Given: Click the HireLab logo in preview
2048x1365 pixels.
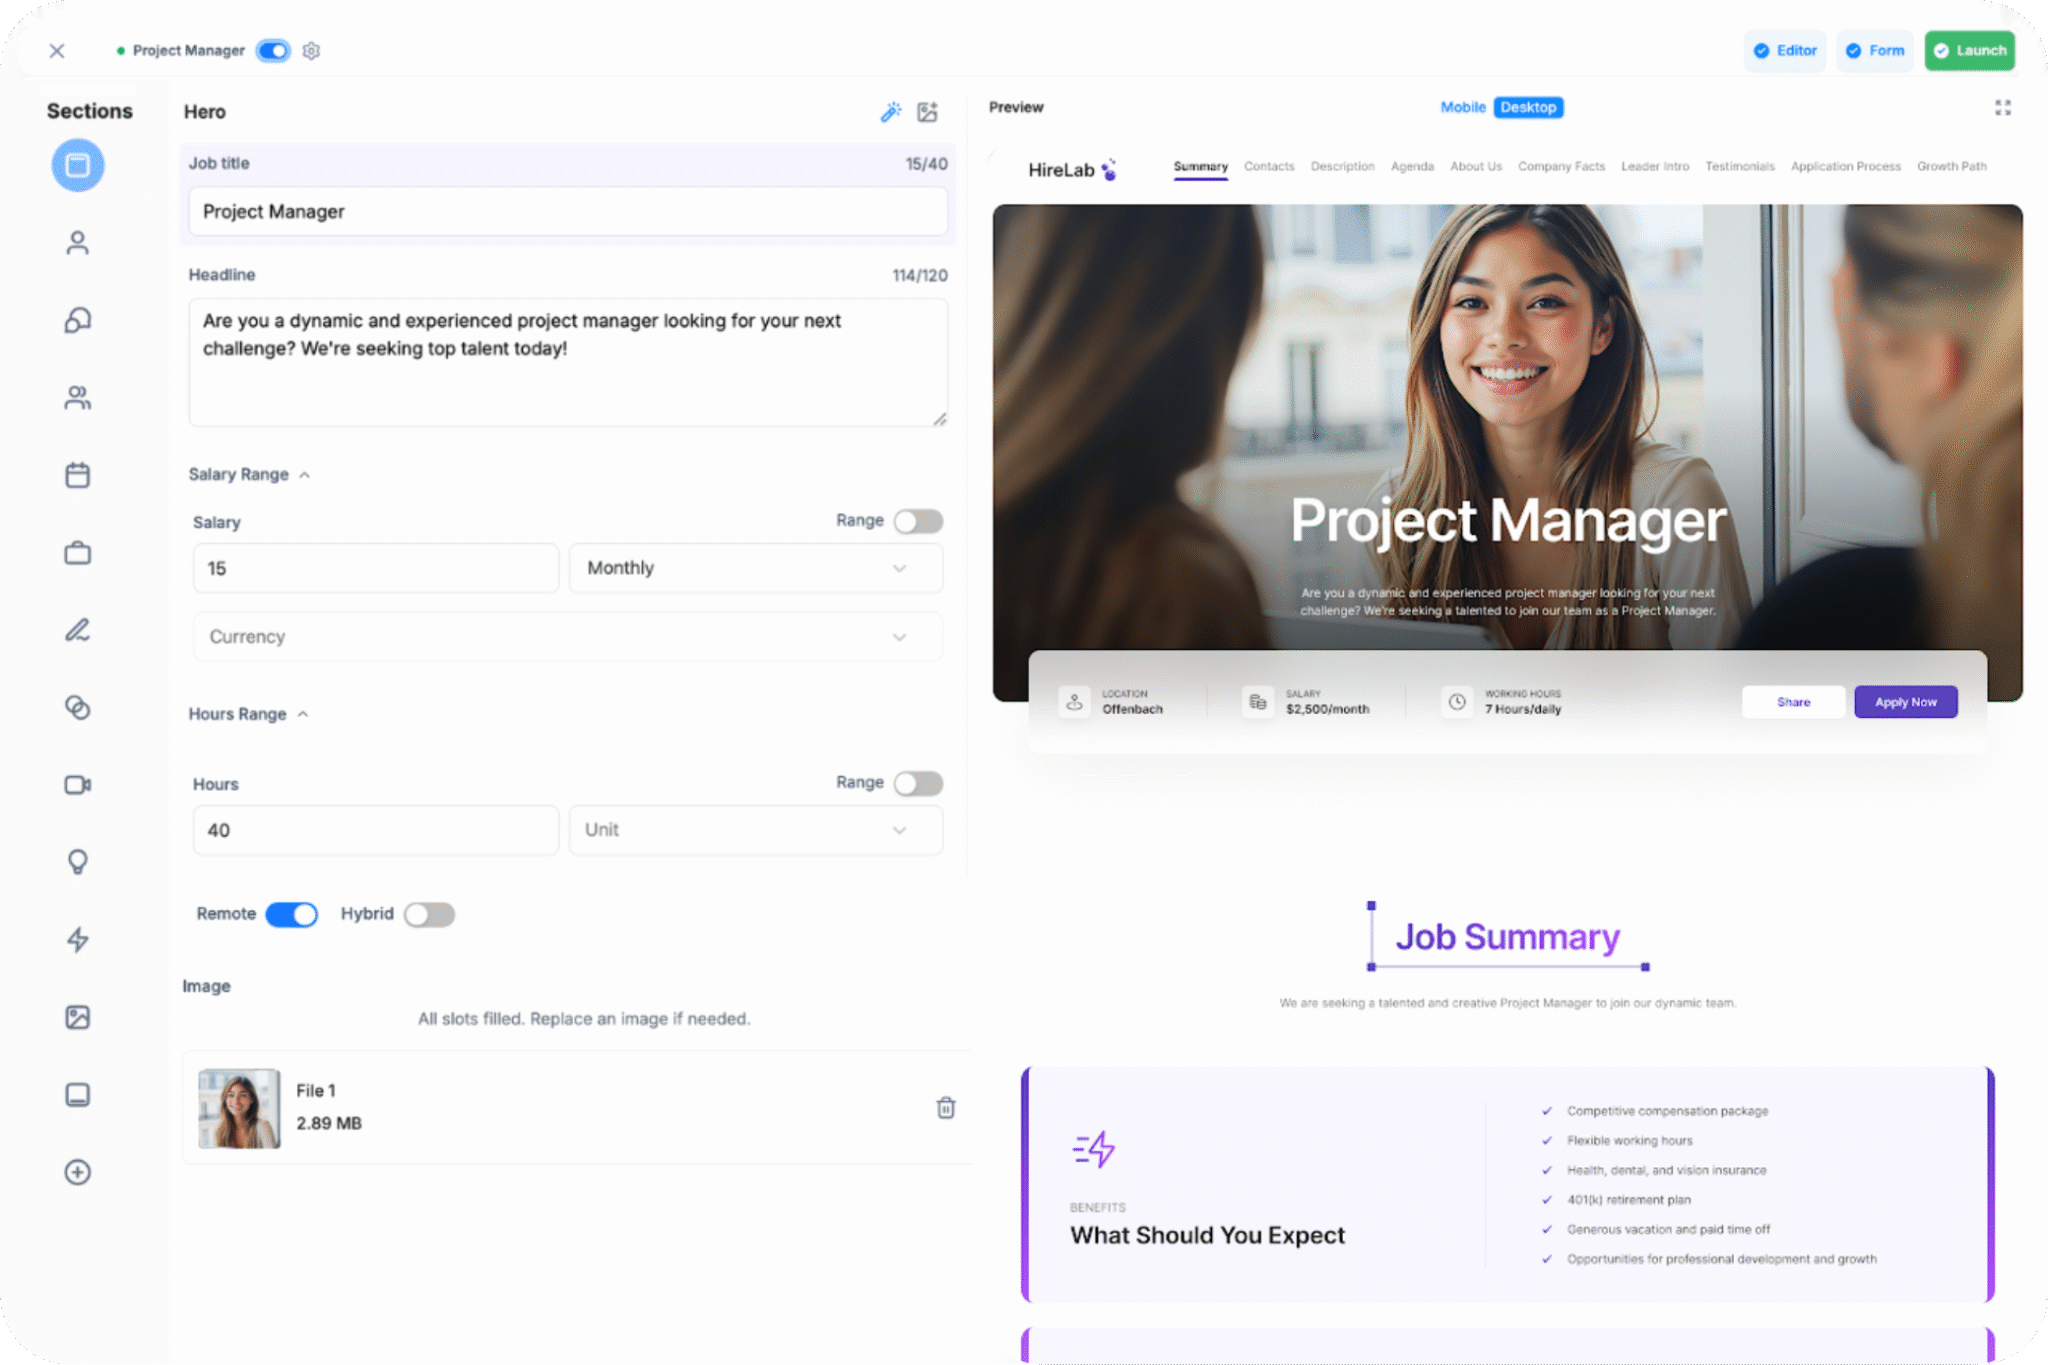Looking at the screenshot, I should point(1072,170).
